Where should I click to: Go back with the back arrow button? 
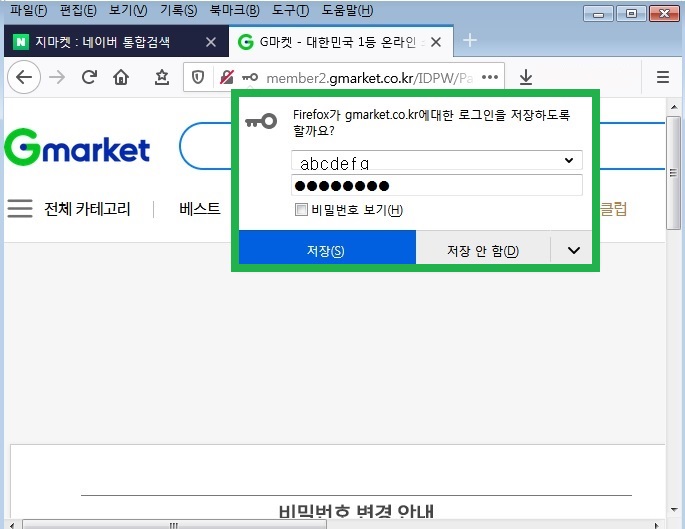coord(24,77)
